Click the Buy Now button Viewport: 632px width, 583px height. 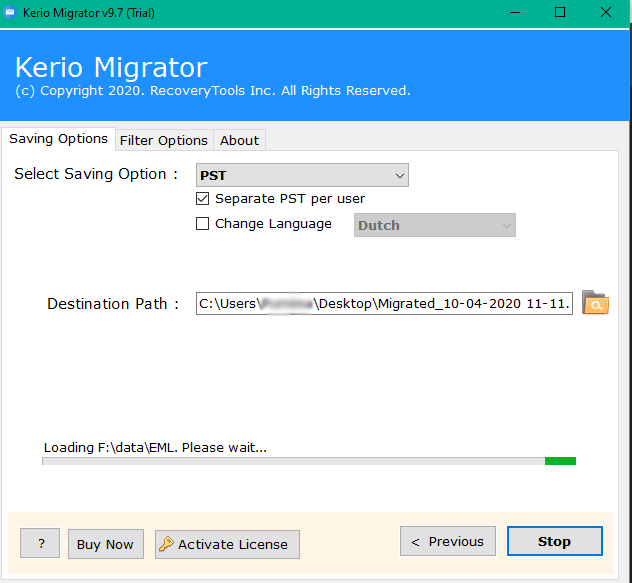pos(105,544)
